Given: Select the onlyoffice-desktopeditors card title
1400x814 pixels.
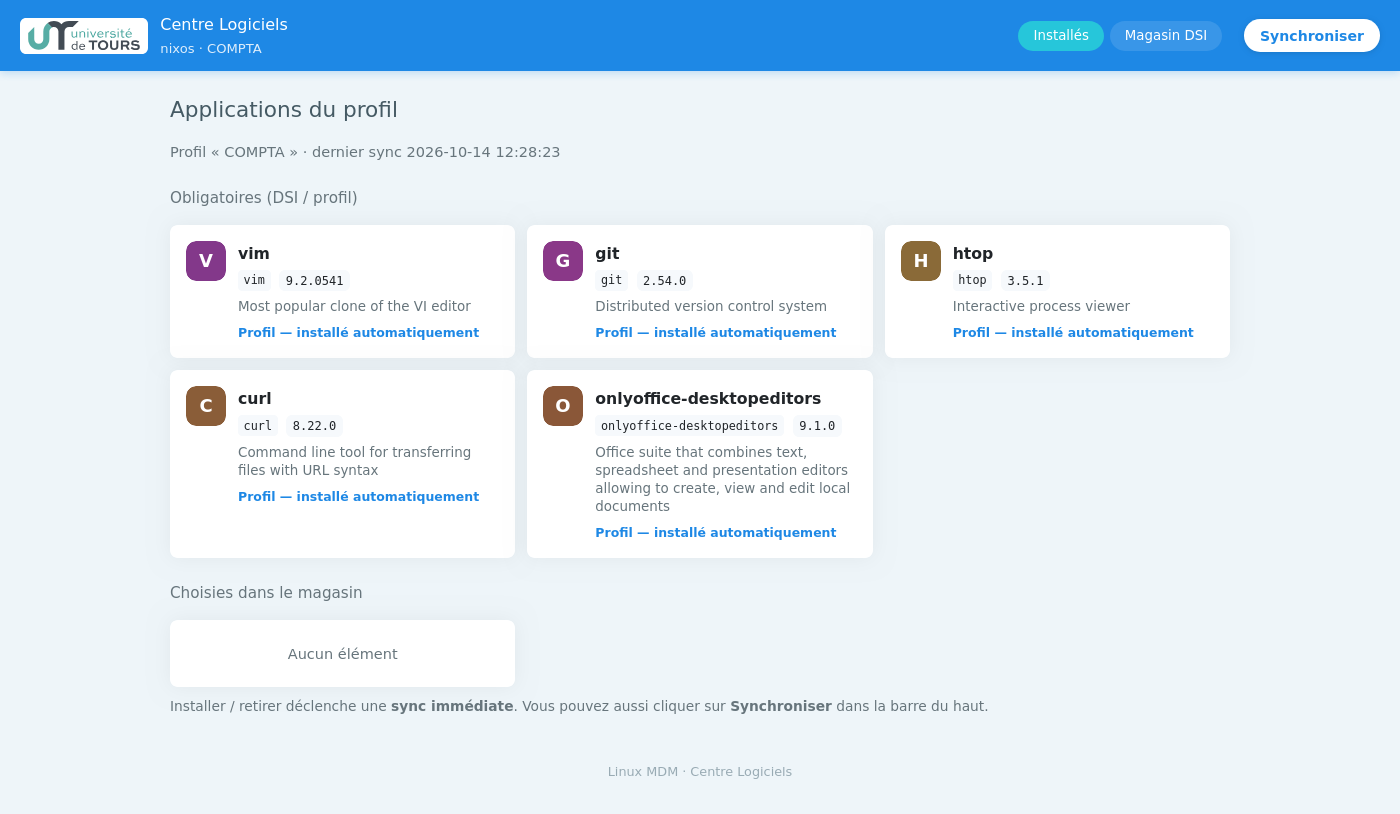Looking at the screenshot, I should 708,399.
